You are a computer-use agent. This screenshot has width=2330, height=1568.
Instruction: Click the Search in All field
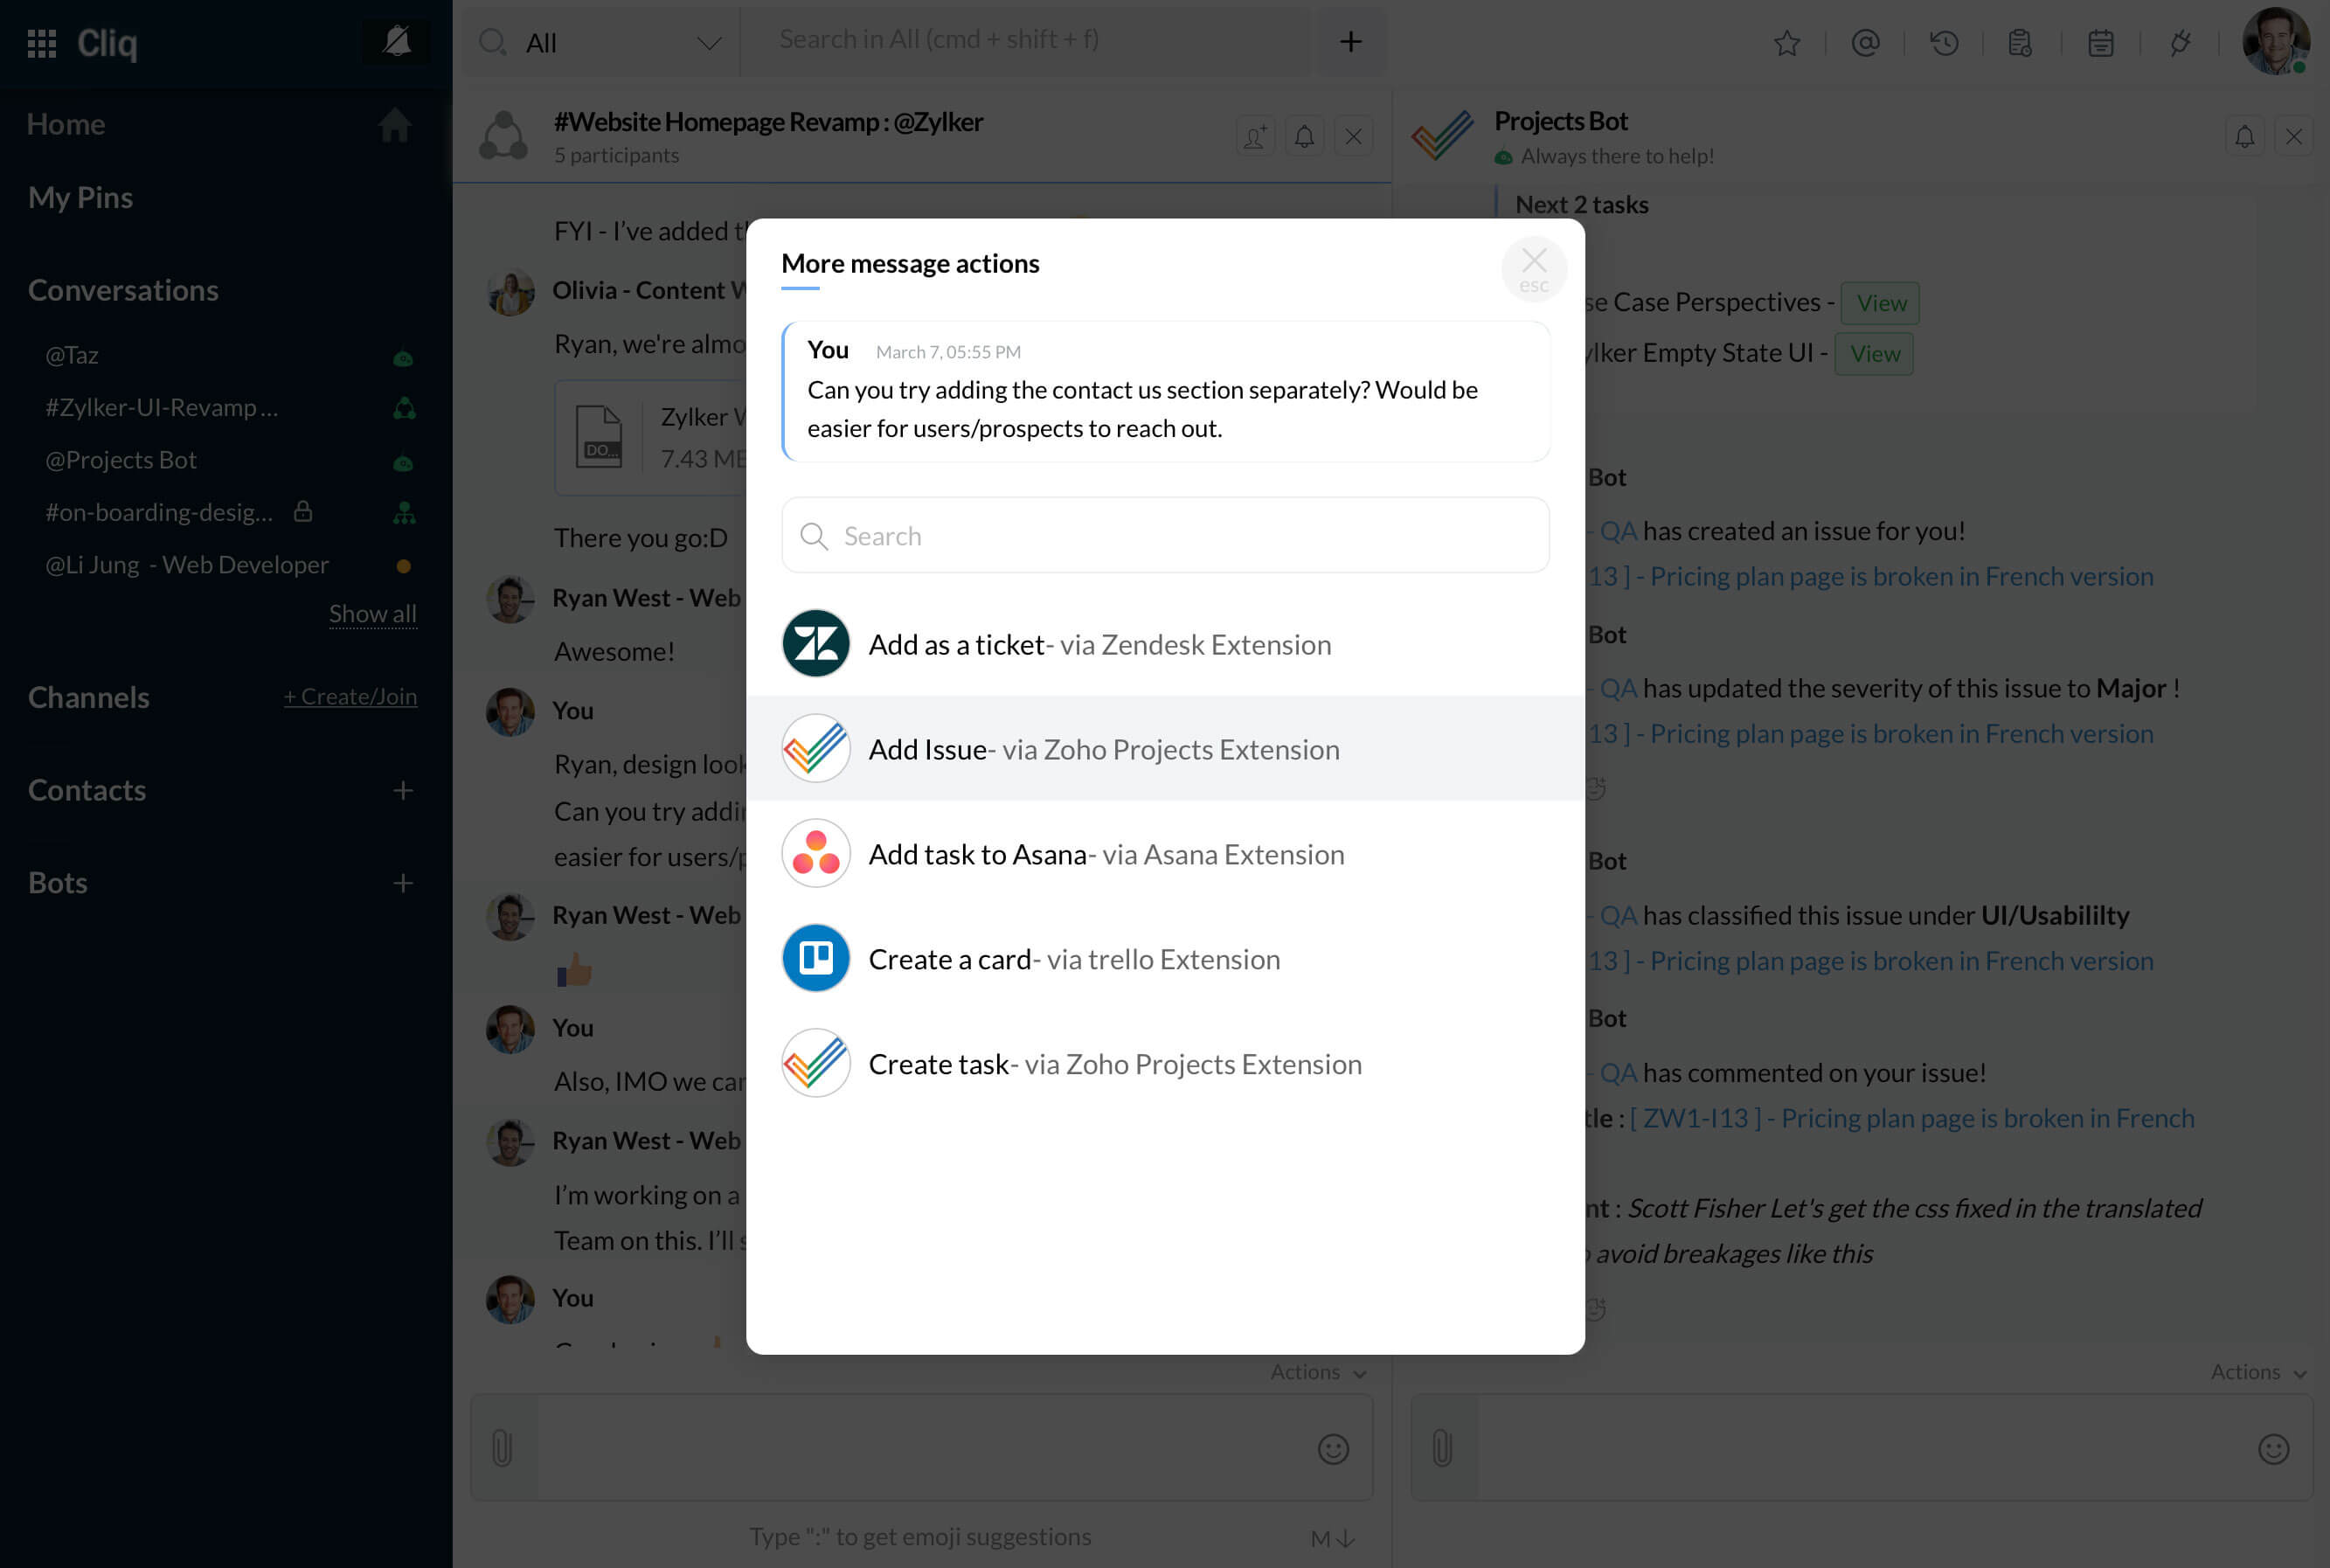click(1026, 40)
